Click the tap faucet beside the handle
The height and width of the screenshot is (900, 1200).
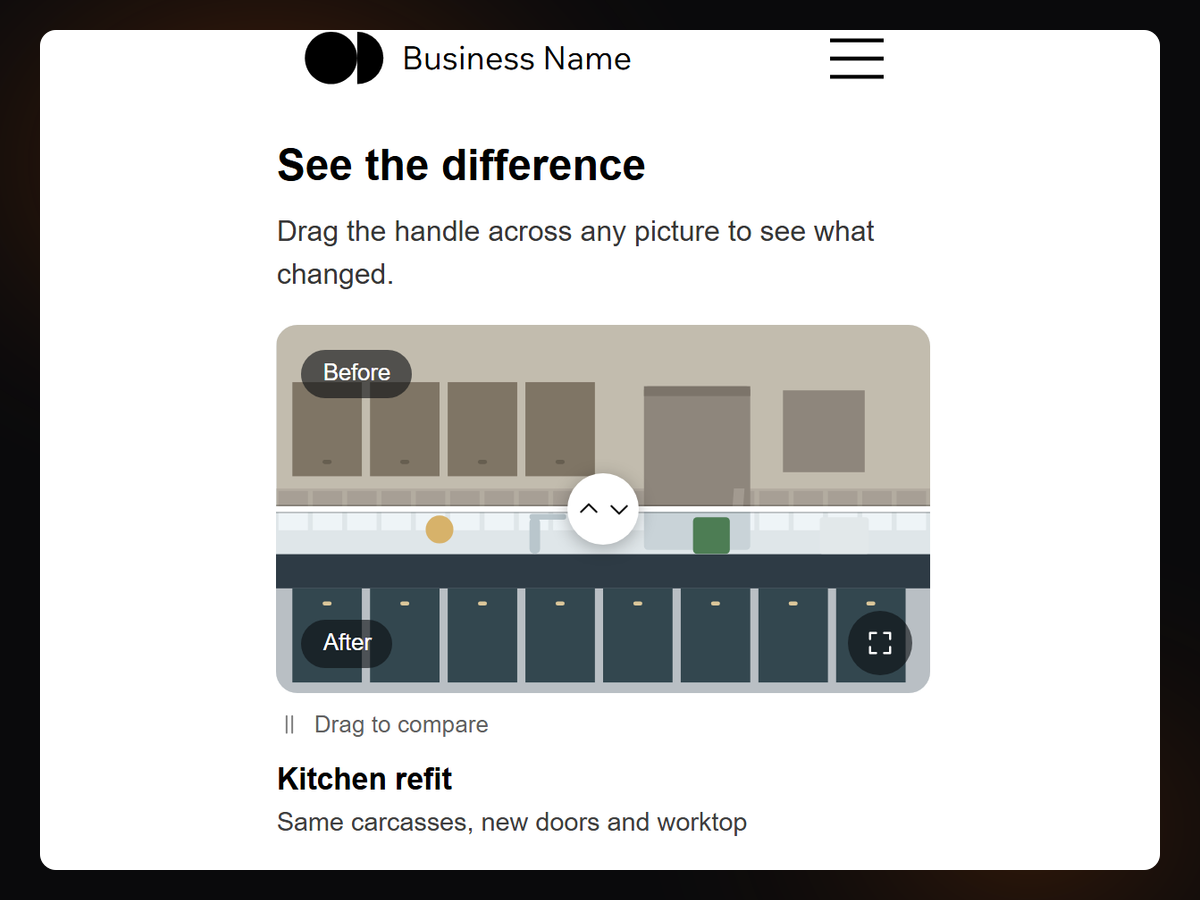tap(547, 532)
